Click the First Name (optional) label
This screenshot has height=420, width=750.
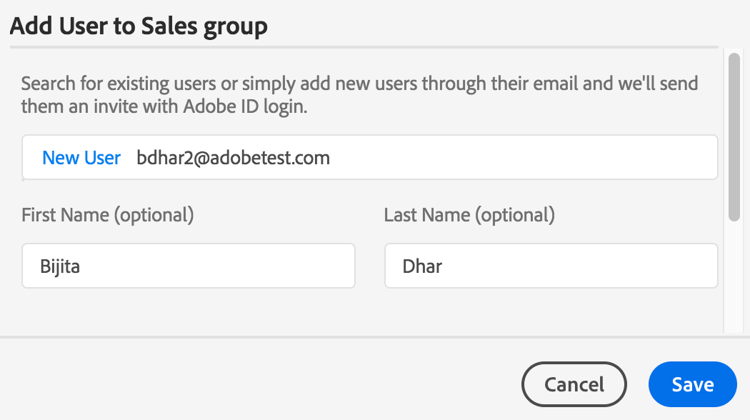pyautogui.click(x=107, y=215)
